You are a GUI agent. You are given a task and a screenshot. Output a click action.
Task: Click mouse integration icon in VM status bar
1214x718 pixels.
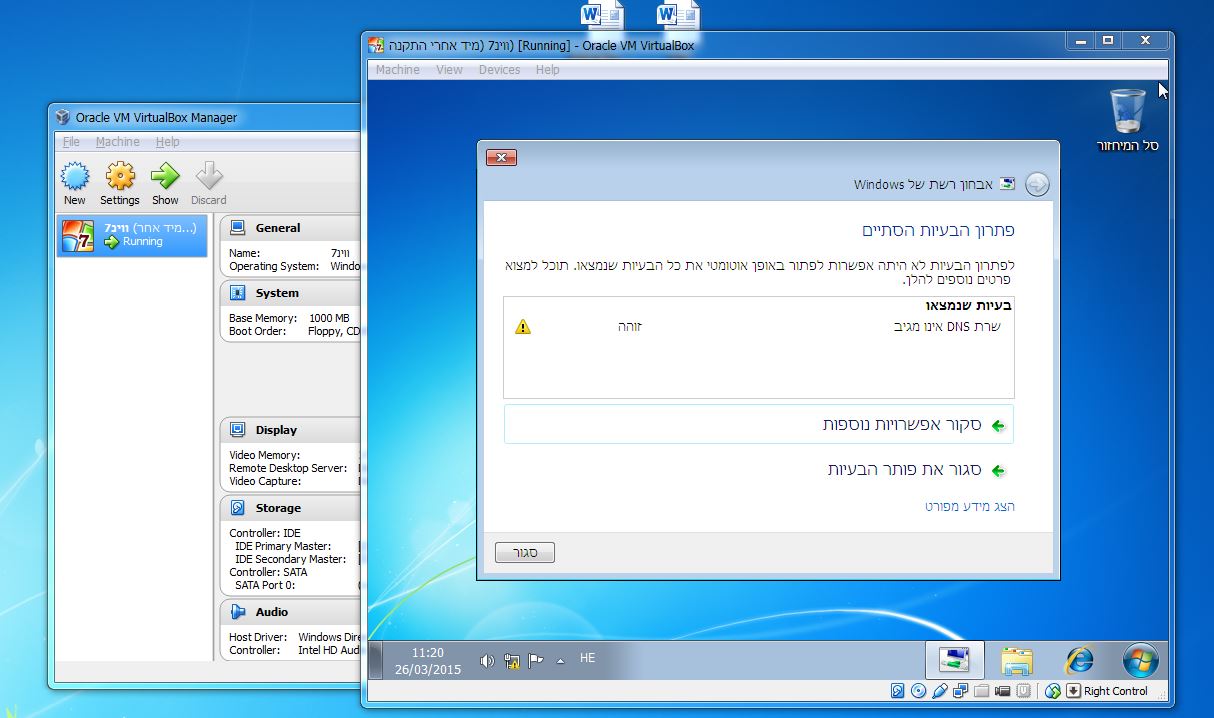click(x=1053, y=691)
